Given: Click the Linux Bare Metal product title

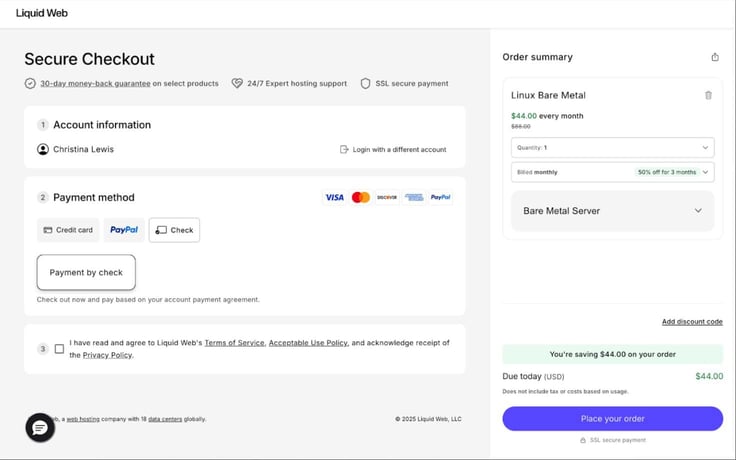Looking at the screenshot, I should [548, 95].
